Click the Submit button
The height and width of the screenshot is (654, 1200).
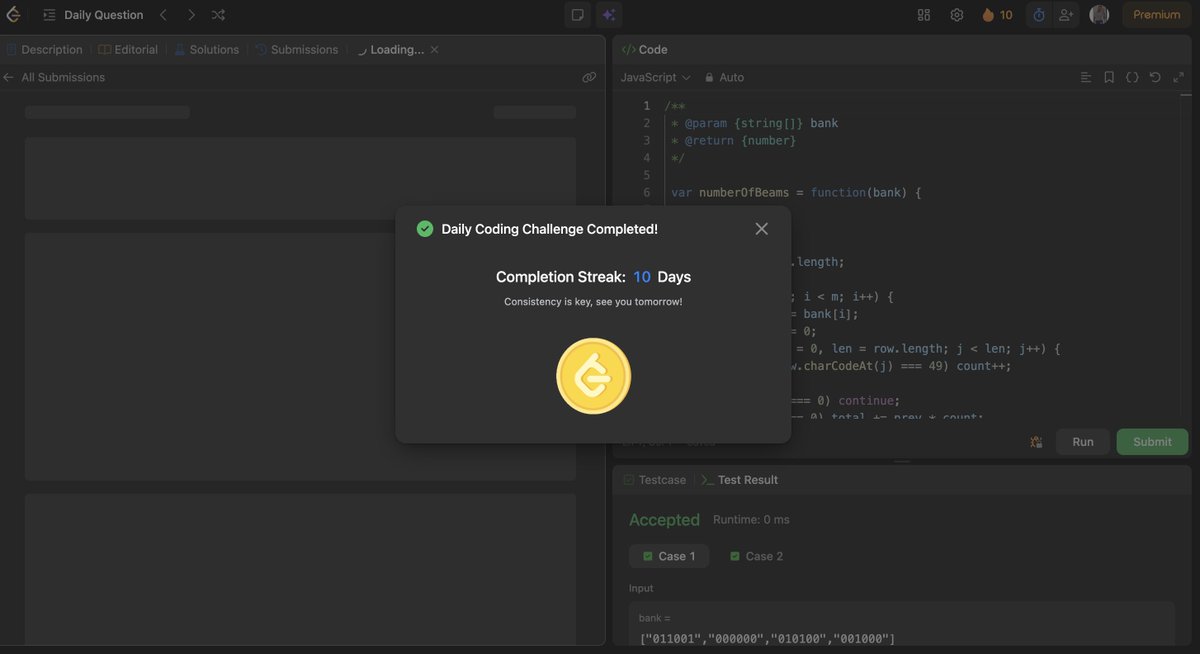pyautogui.click(x=1152, y=442)
